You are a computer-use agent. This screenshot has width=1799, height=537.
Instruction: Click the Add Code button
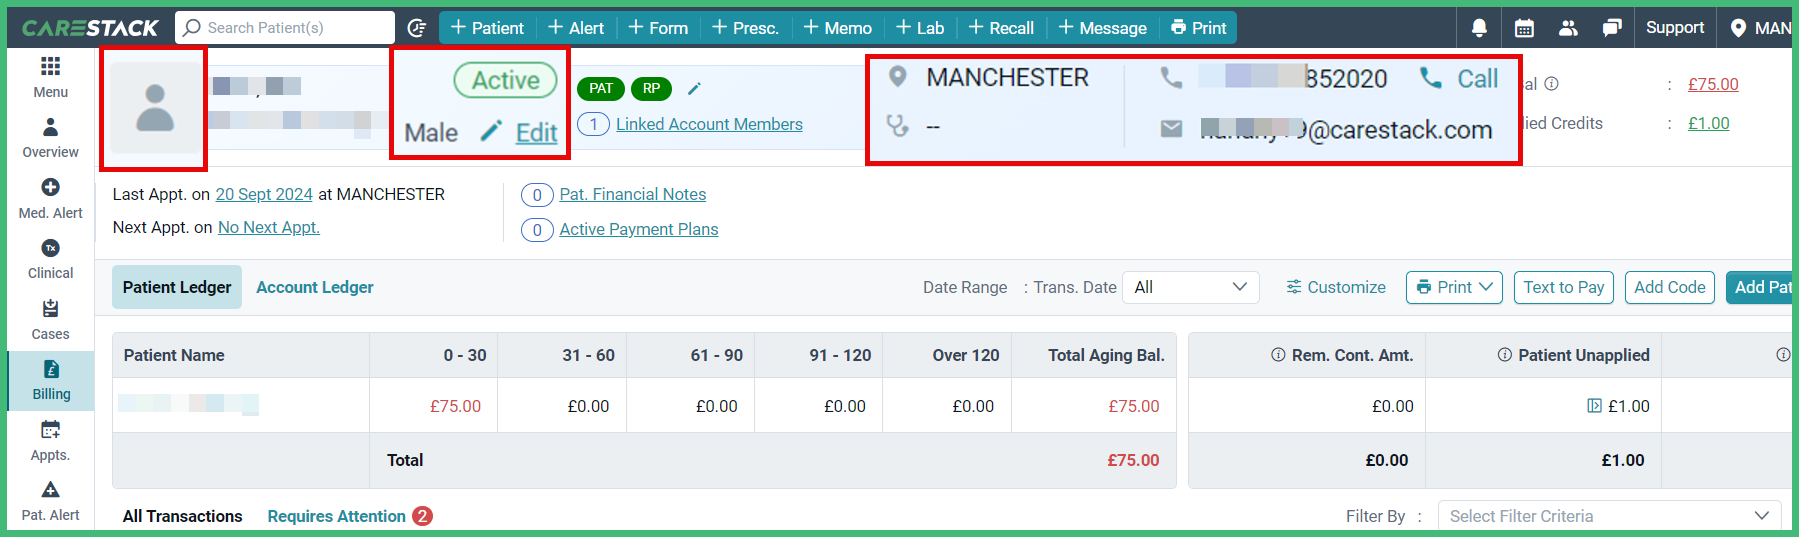click(1669, 287)
